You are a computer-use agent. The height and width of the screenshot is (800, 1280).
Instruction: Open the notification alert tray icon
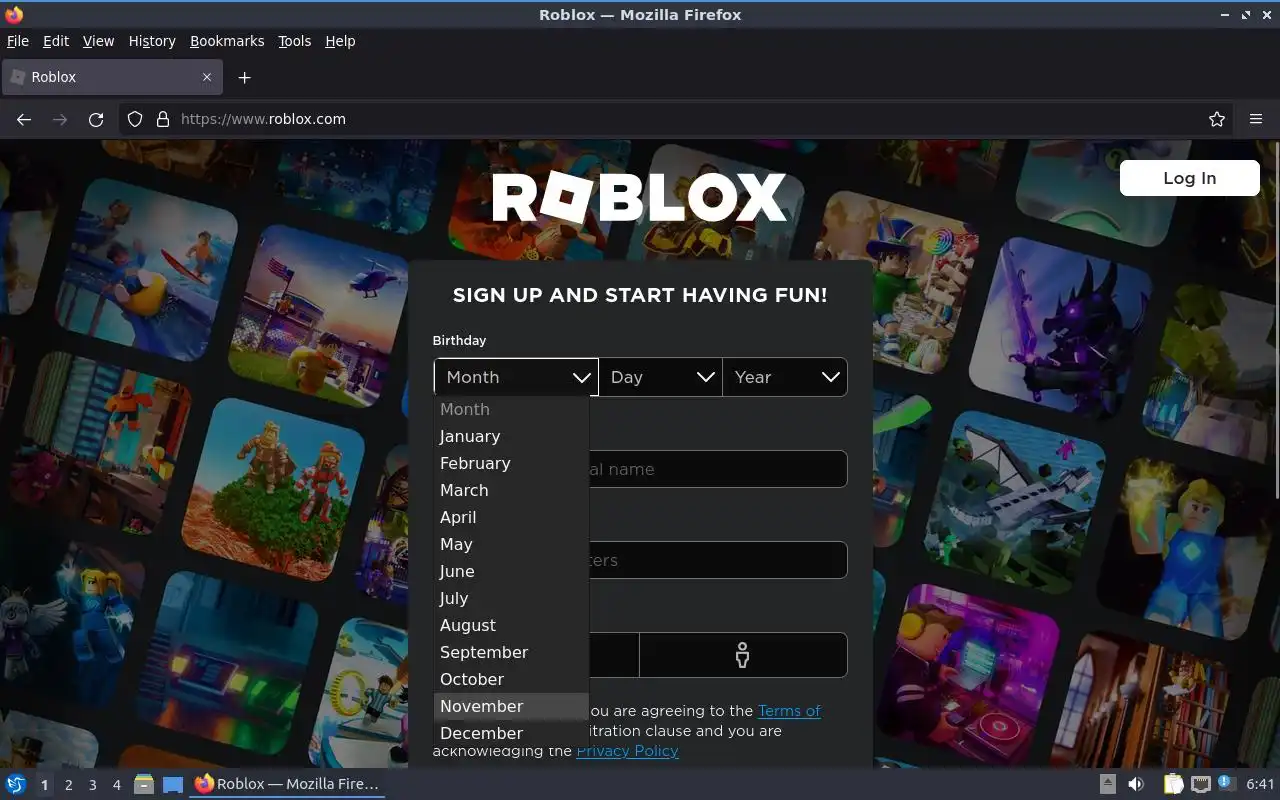tap(1226, 784)
